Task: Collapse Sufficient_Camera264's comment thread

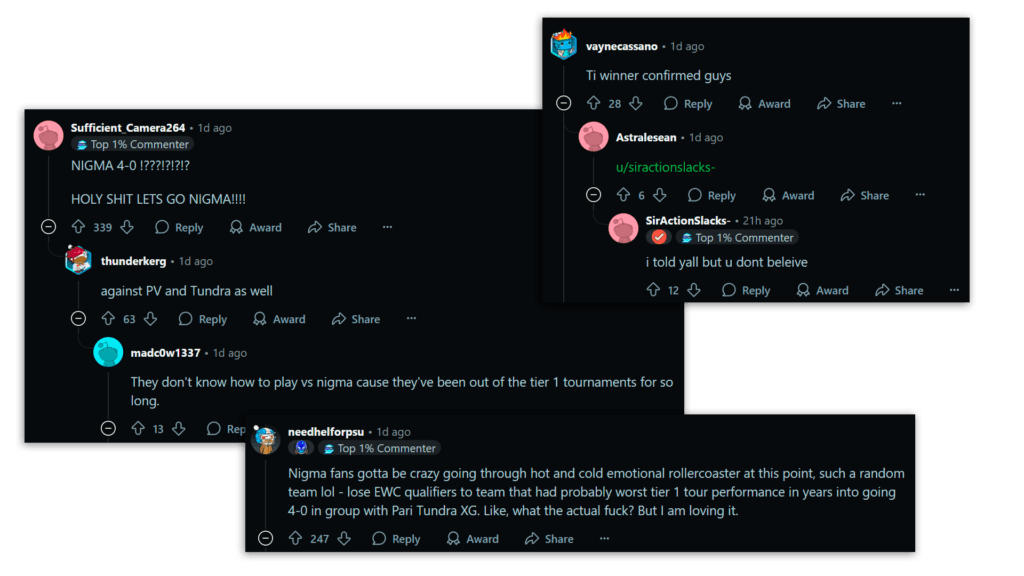Action: (48, 227)
